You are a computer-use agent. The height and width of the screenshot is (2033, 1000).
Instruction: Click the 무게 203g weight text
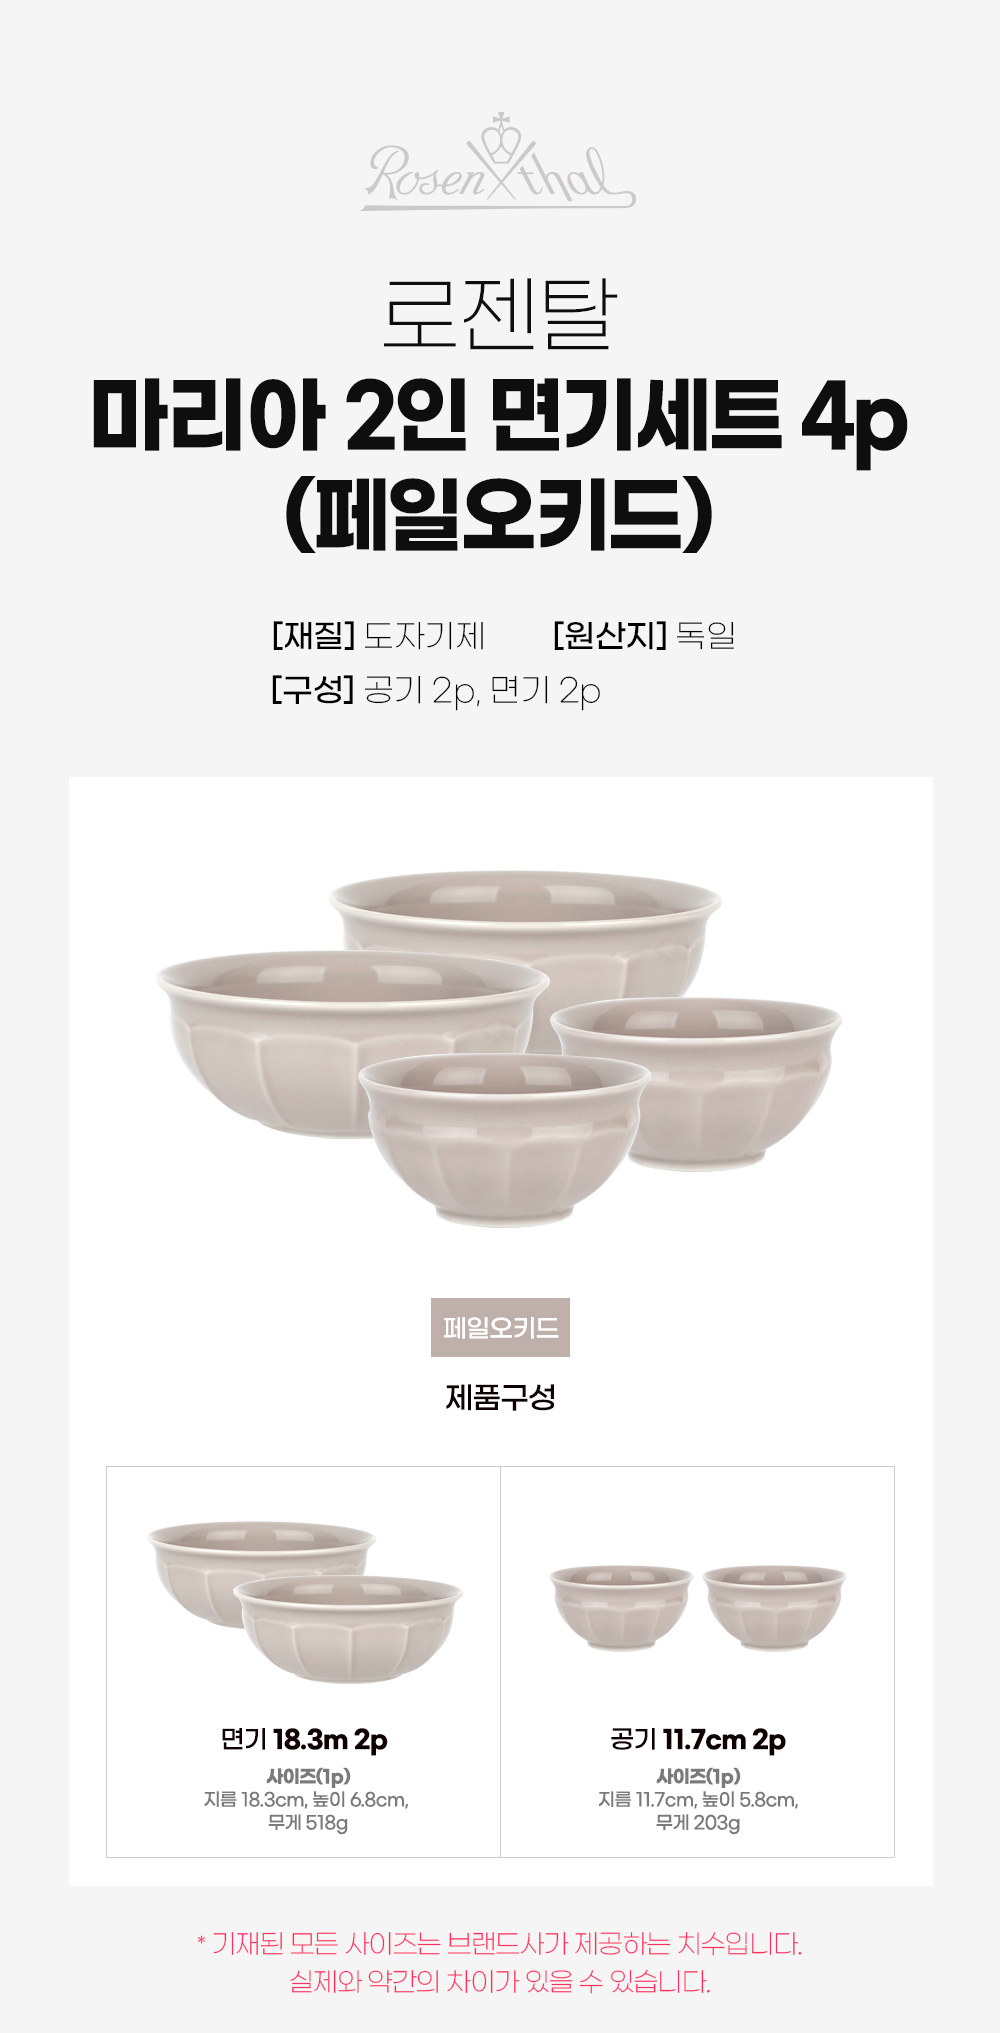tap(697, 1823)
